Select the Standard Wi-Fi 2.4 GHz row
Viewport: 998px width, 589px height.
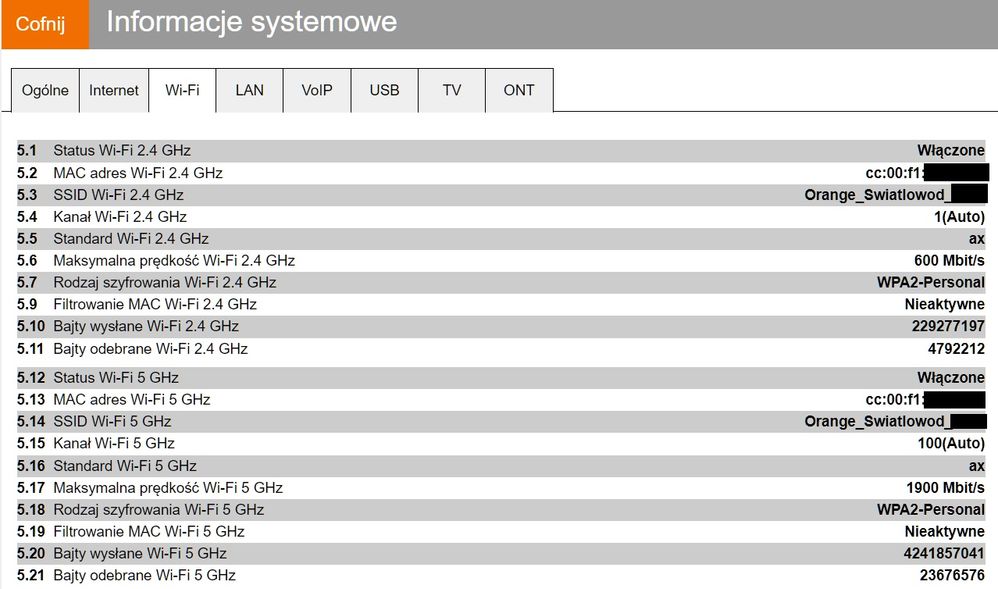(x=500, y=238)
